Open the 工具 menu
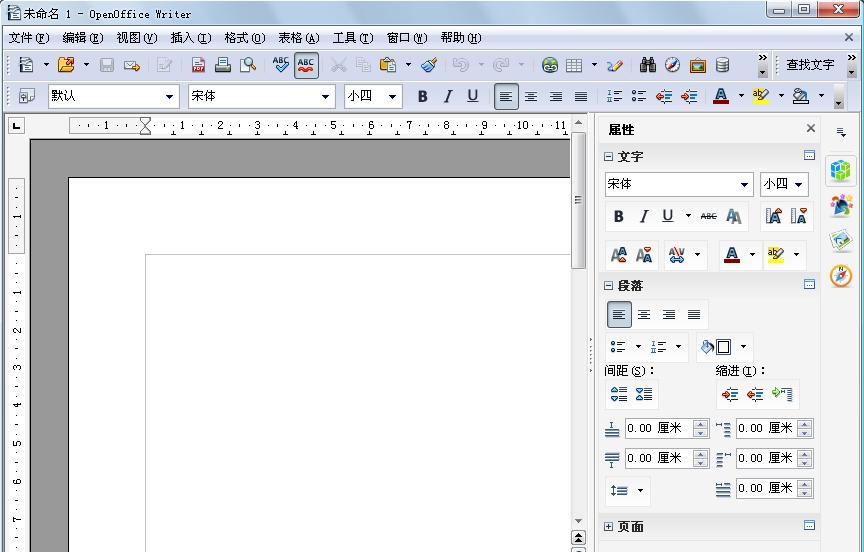Screen dimensions: 864x552 click(x=353, y=37)
